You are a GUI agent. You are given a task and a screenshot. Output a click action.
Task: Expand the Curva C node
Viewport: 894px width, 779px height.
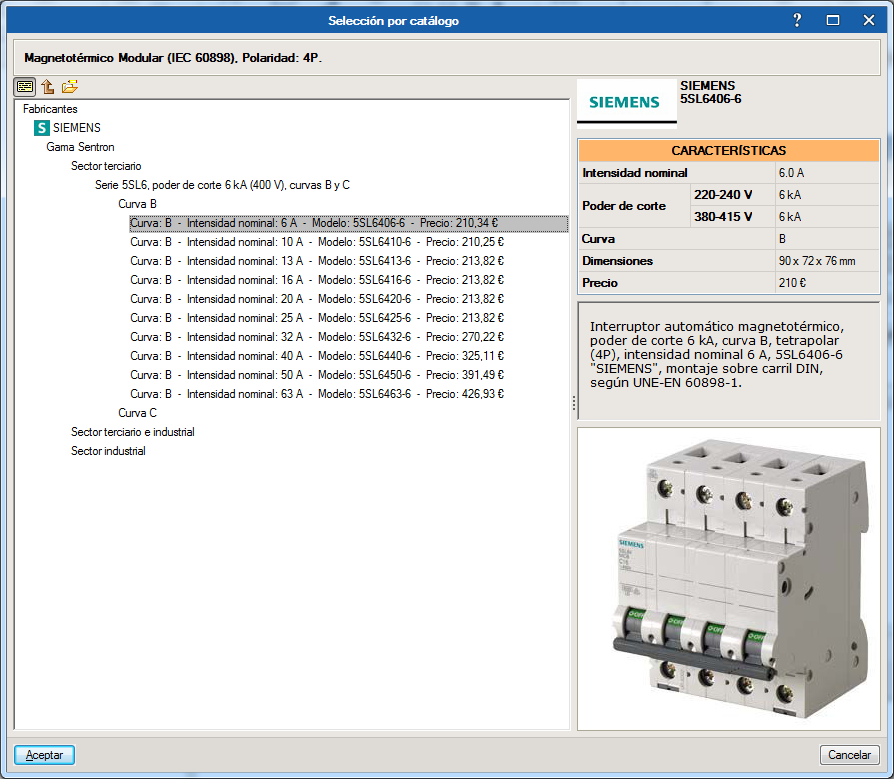click(x=137, y=413)
